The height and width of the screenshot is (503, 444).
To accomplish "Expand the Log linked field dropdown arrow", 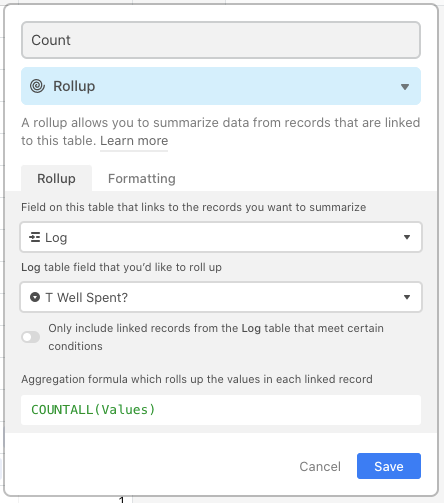I will (x=407, y=237).
